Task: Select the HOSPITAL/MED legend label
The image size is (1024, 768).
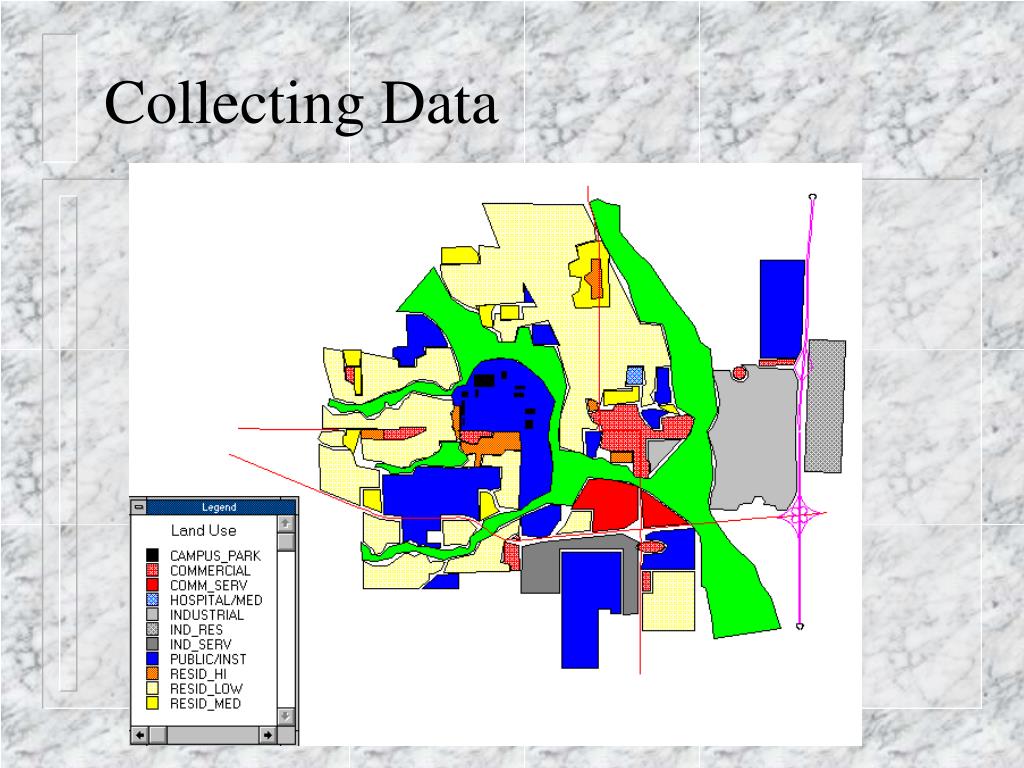Action: (216, 600)
